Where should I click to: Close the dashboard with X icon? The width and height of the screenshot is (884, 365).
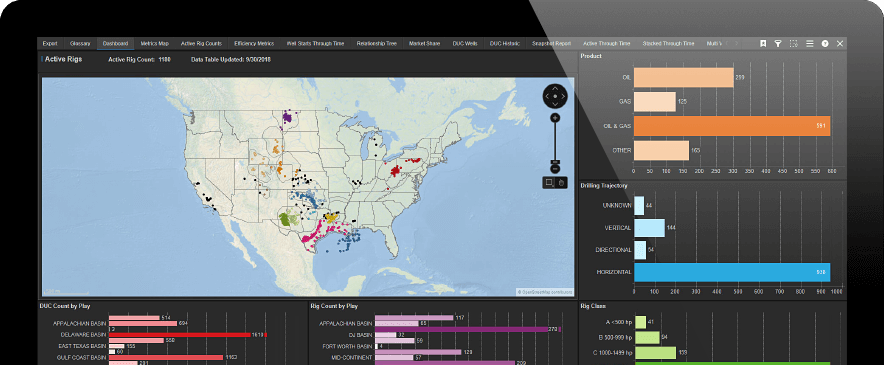(840, 43)
